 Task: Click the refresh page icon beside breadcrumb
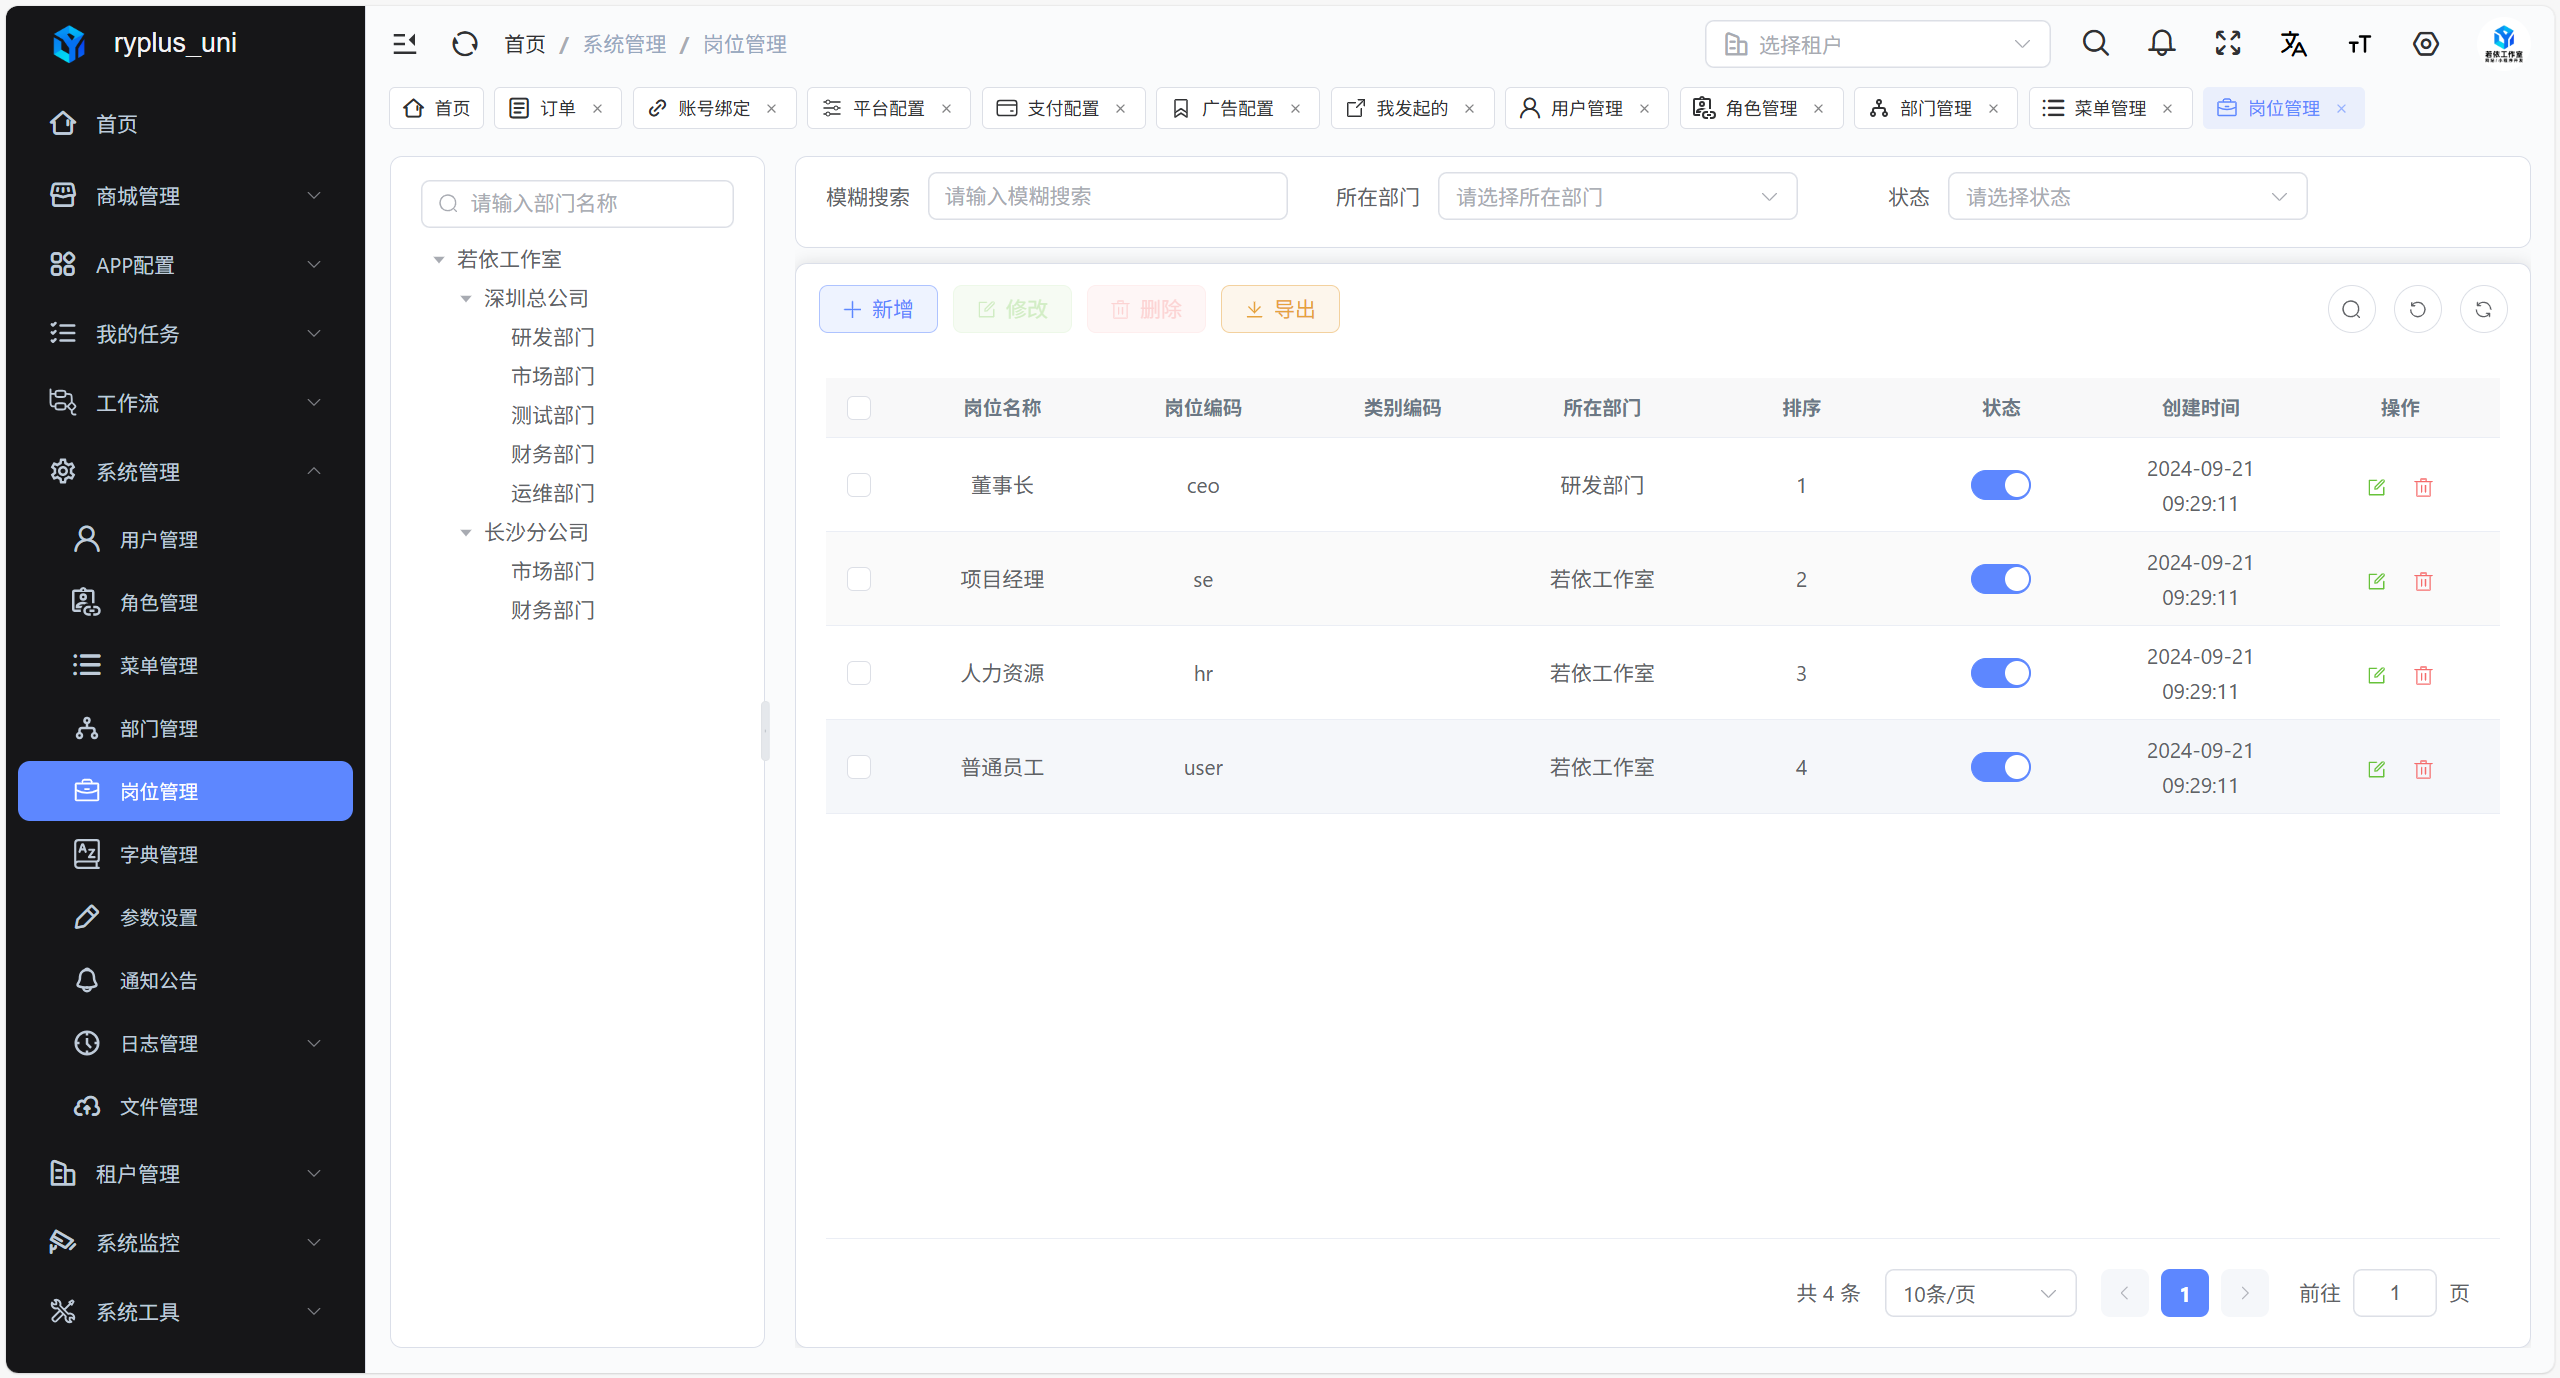pos(465,44)
